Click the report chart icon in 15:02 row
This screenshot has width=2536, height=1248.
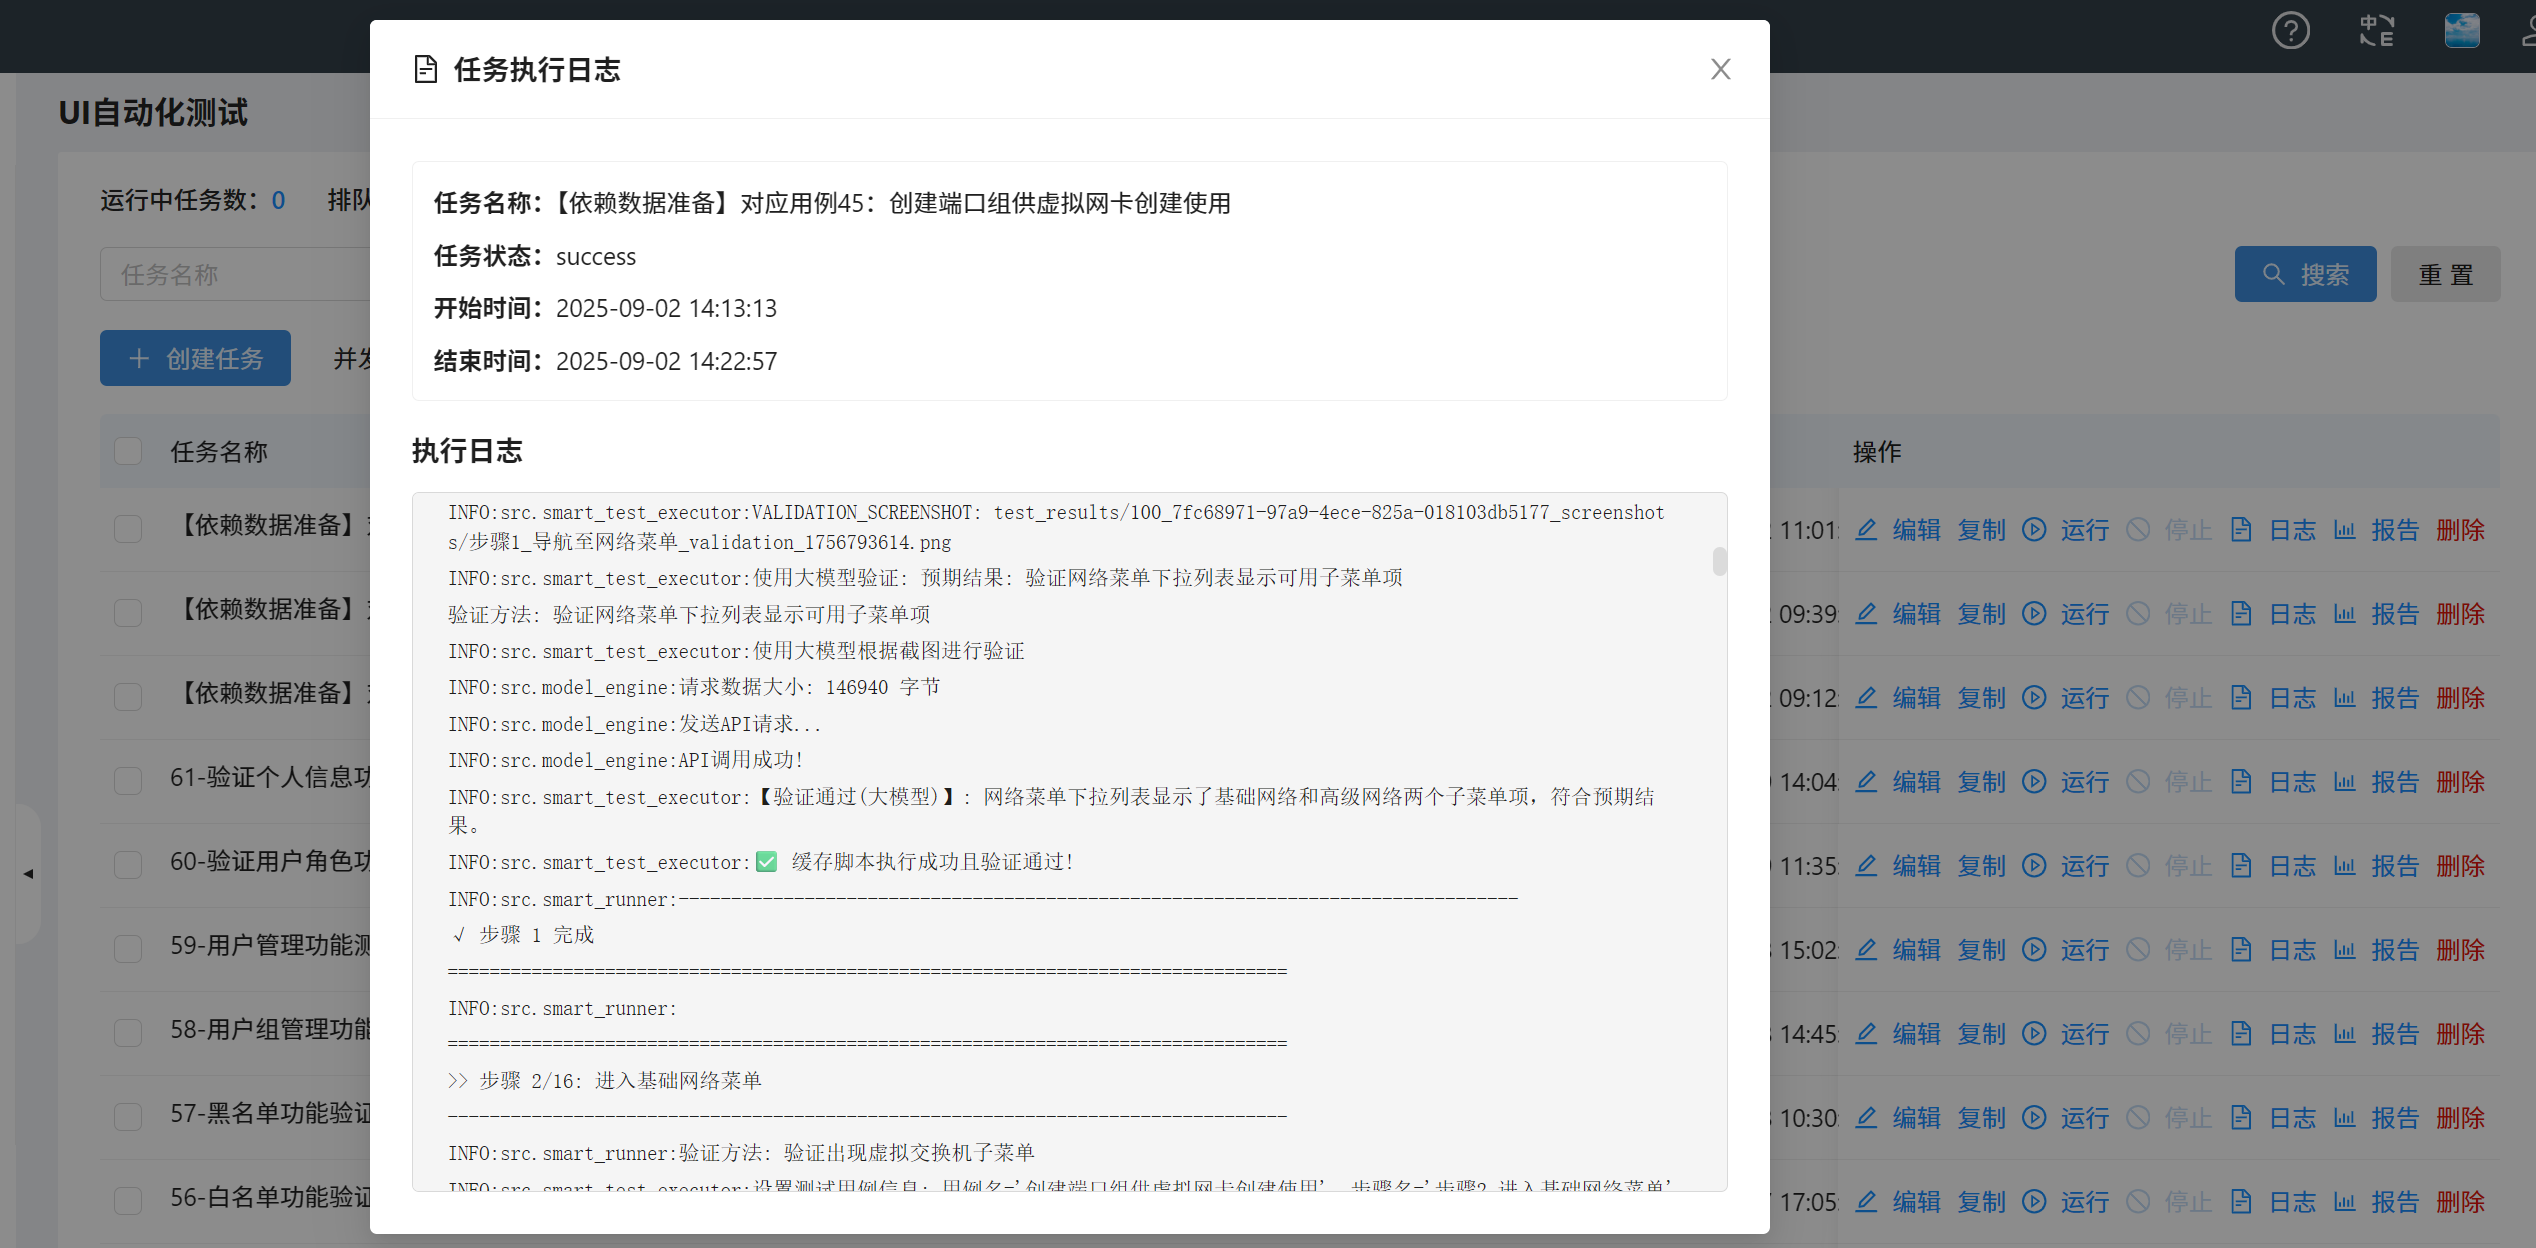pos(2344,950)
